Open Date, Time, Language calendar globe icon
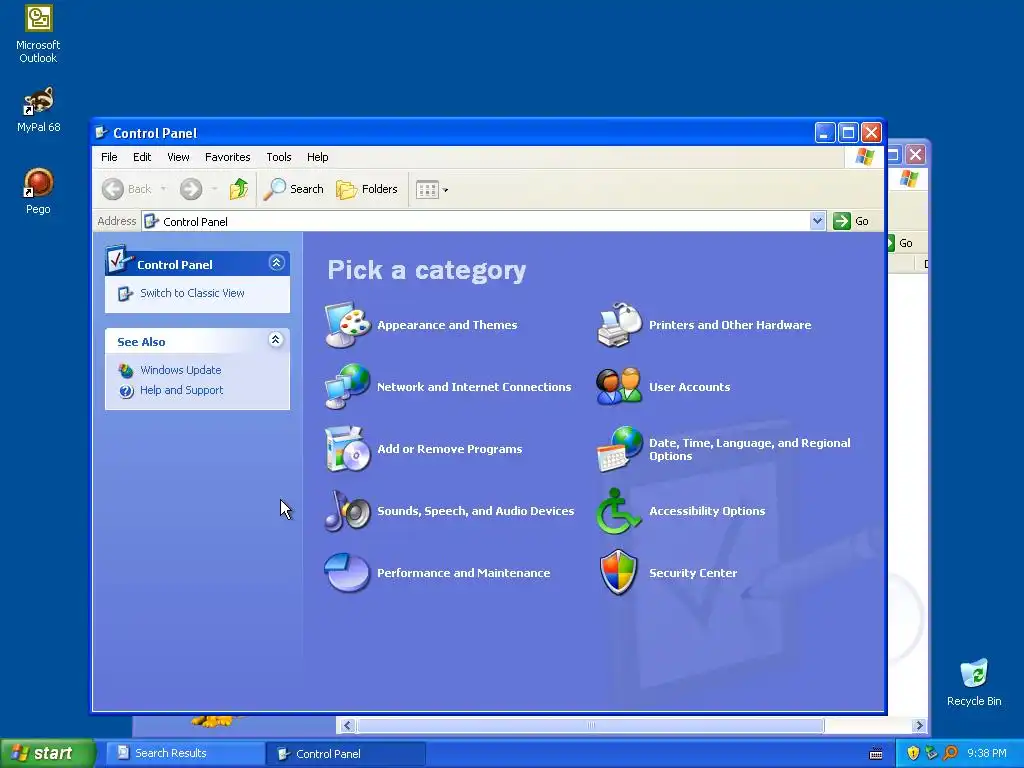1024x768 pixels. (x=620, y=449)
